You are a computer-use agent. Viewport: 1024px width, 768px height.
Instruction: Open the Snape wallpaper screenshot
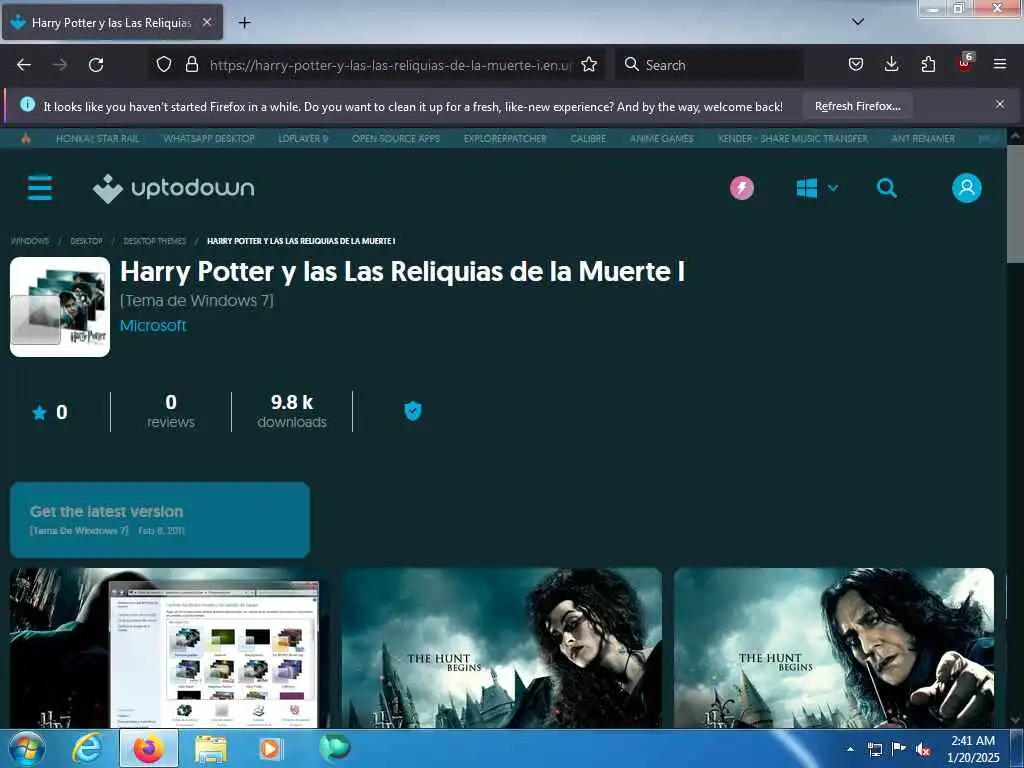point(834,648)
